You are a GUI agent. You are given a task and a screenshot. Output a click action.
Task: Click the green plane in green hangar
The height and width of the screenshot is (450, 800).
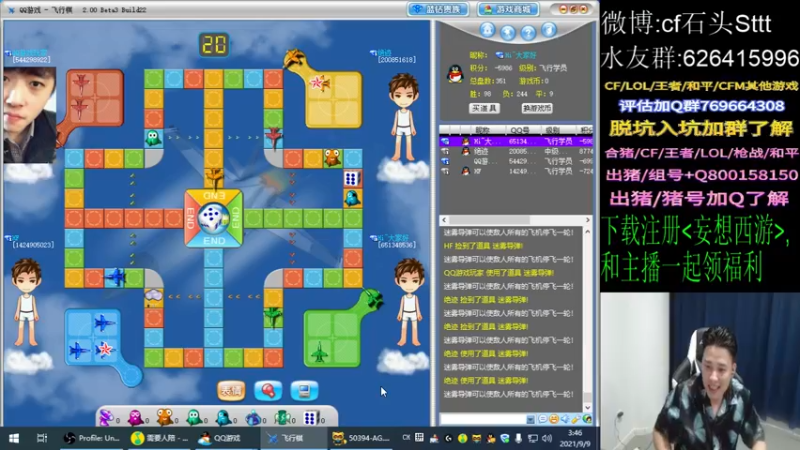pos(319,352)
